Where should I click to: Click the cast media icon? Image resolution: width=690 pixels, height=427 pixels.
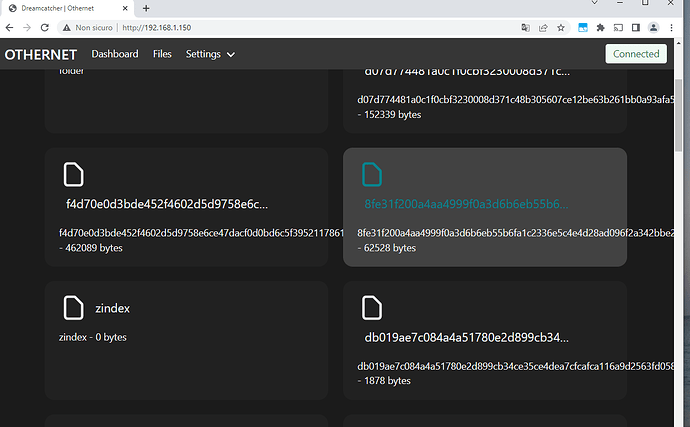[x=618, y=28]
